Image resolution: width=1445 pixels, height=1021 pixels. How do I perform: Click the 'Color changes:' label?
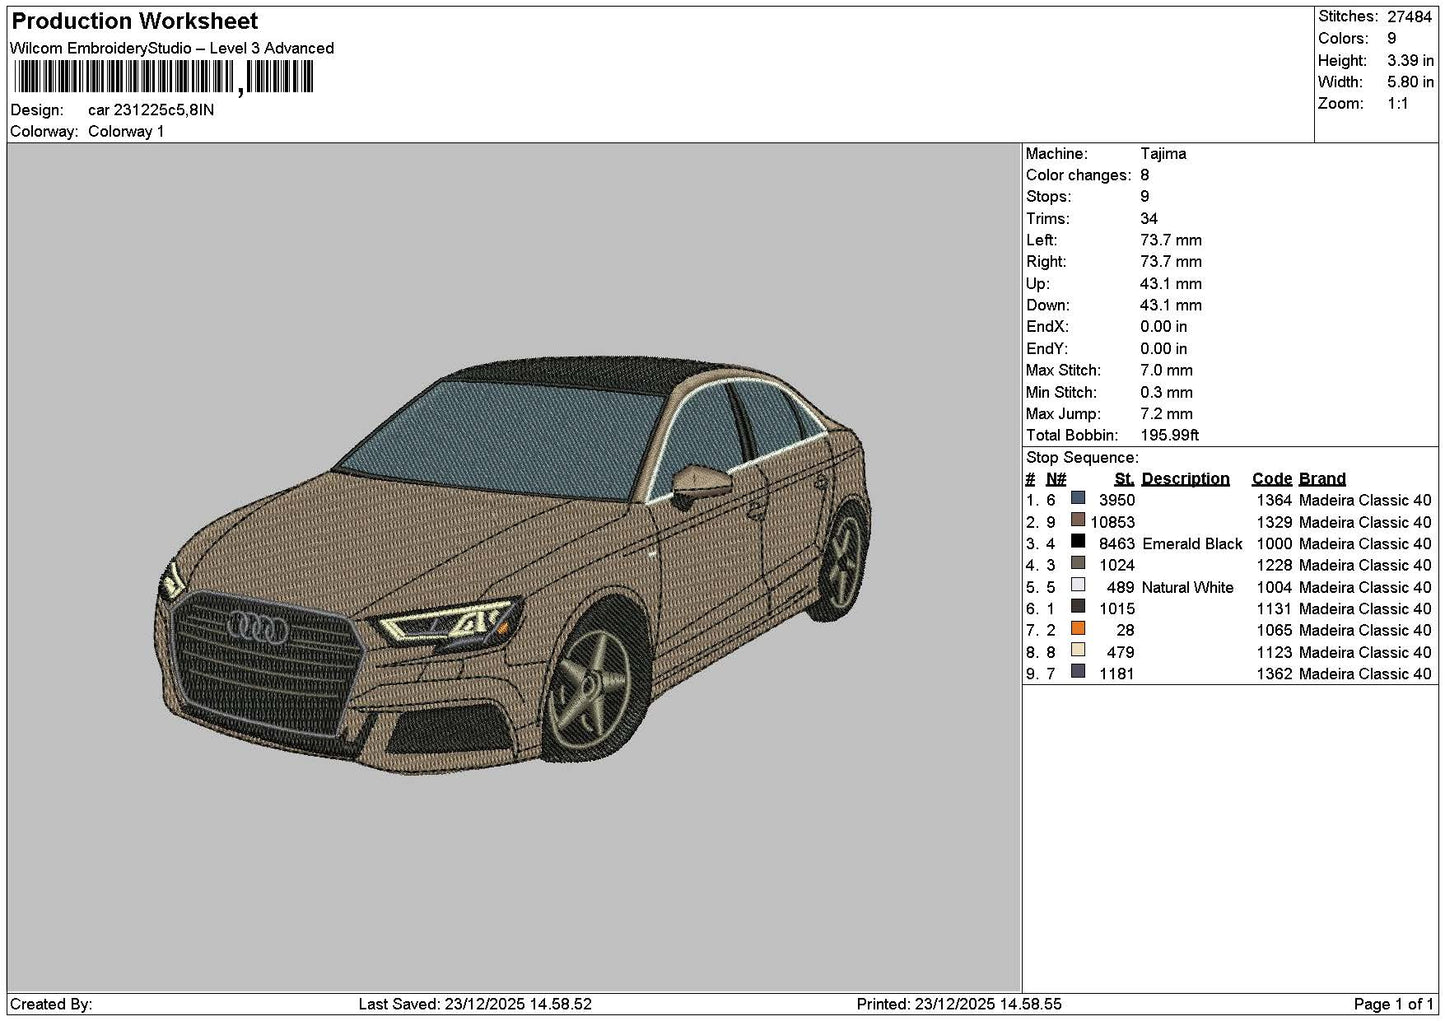tap(1079, 175)
